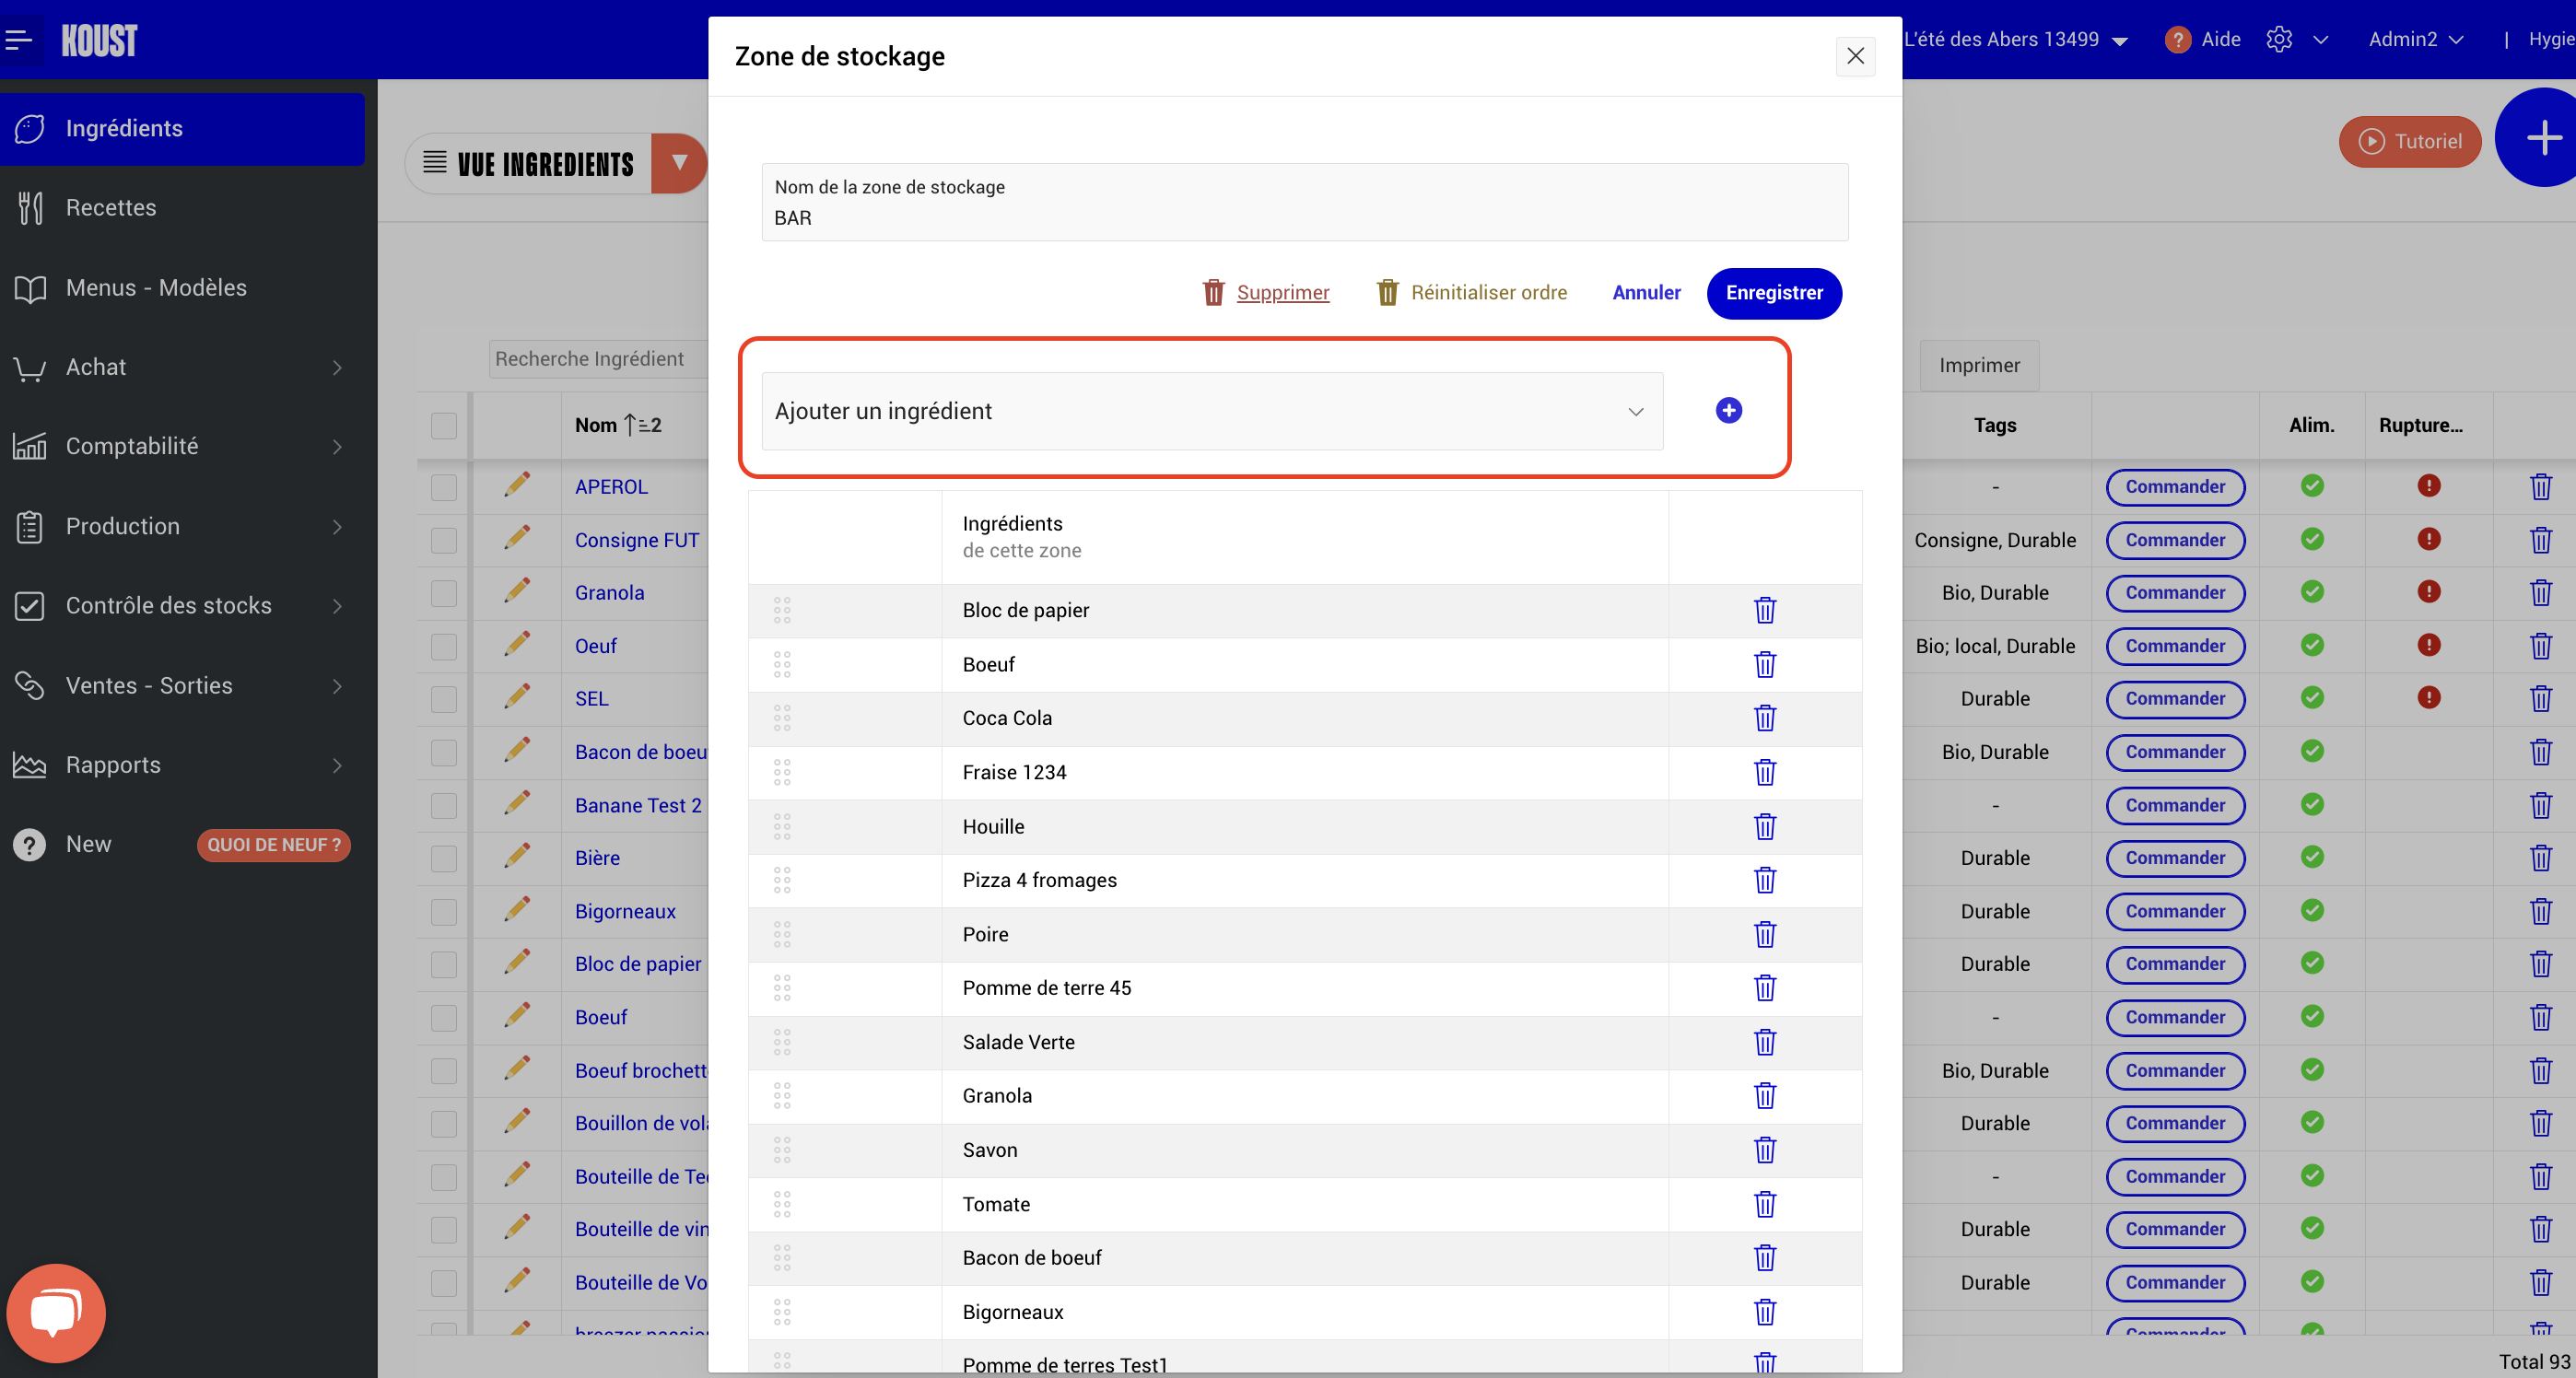Click drag handle of Boeuf row
The image size is (2576, 1378).
[x=782, y=664]
